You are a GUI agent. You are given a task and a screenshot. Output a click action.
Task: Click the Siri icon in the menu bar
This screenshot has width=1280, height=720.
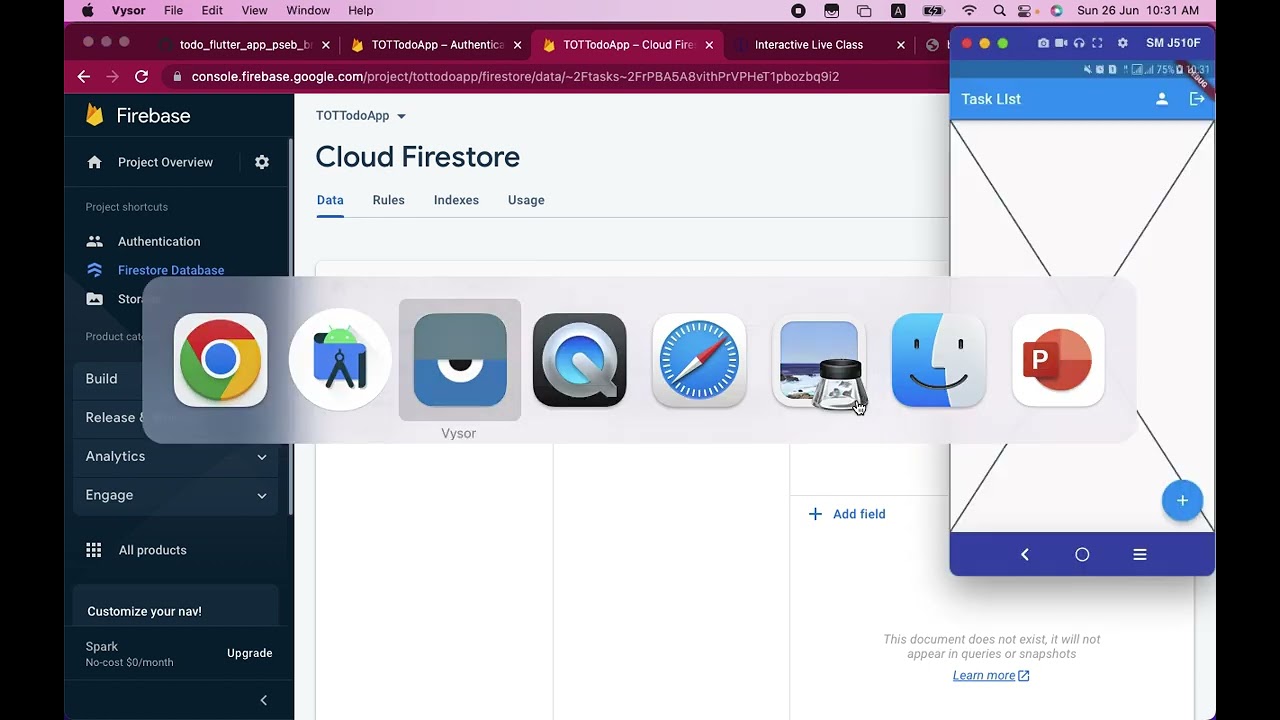tap(1056, 10)
